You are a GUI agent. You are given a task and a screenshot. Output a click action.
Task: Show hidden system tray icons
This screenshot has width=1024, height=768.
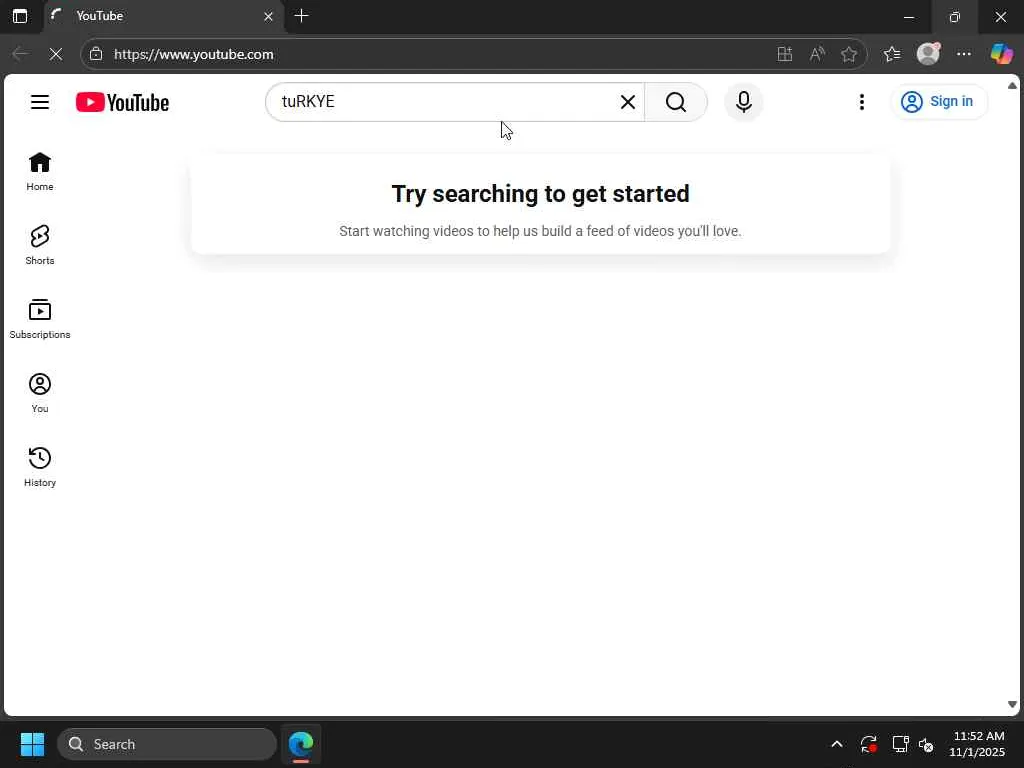[837, 744]
